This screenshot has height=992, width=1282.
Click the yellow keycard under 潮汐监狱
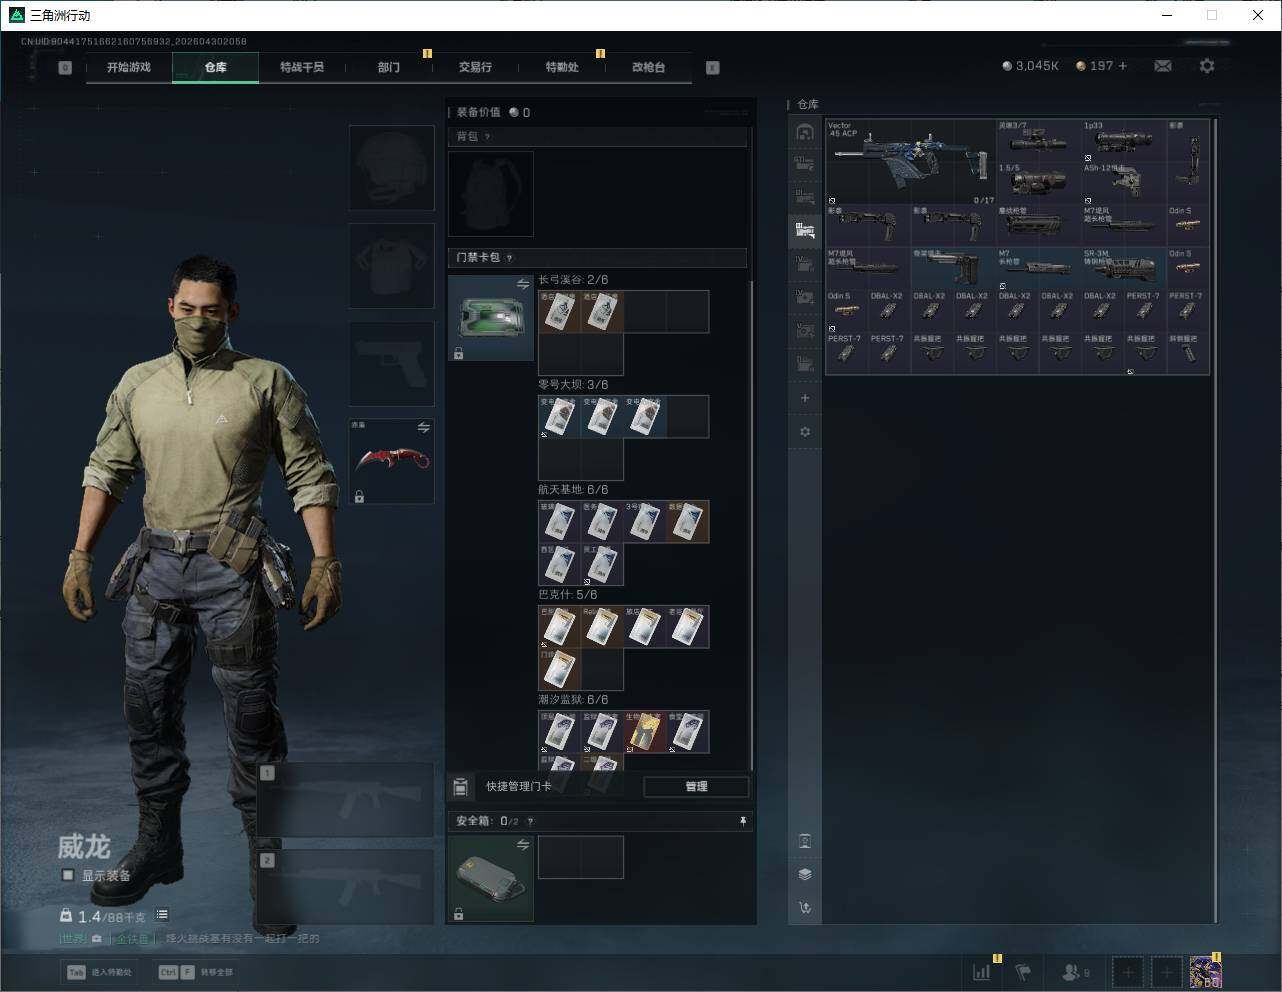coord(645,732)
